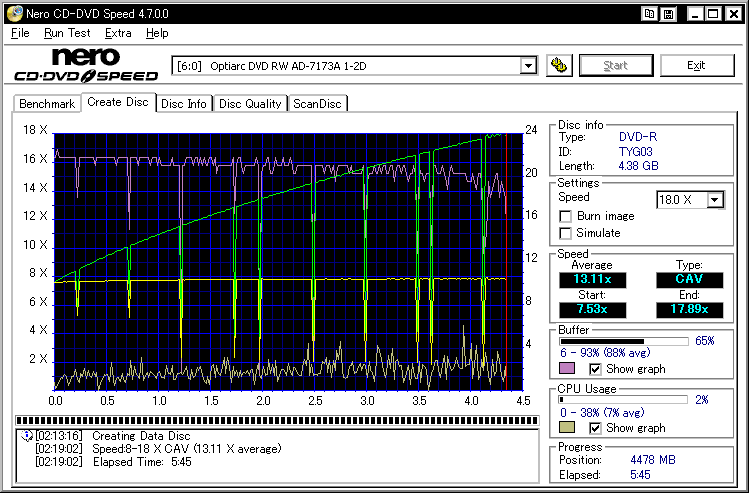Screen dimensions: 749x493
Task: Open the 18.0 X speed dropdown
Action: (714, 200)
